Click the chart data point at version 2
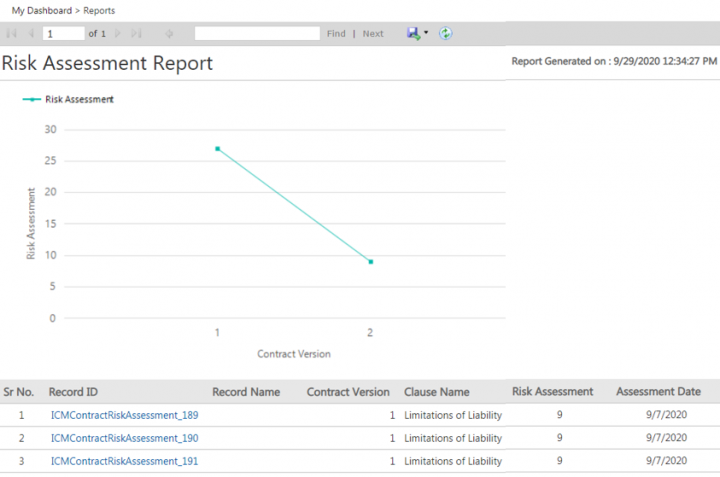Viewport: 720px width, 477px height. pyautogui.click(x=371, y=262)
